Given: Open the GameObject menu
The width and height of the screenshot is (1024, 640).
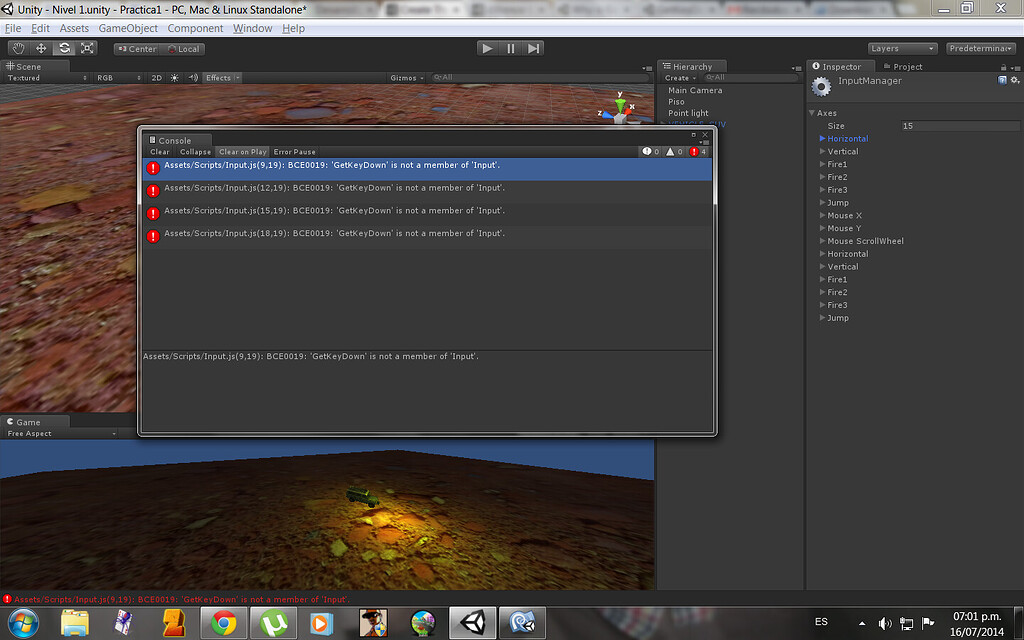Looking at the screenshot, I should 128,28.
